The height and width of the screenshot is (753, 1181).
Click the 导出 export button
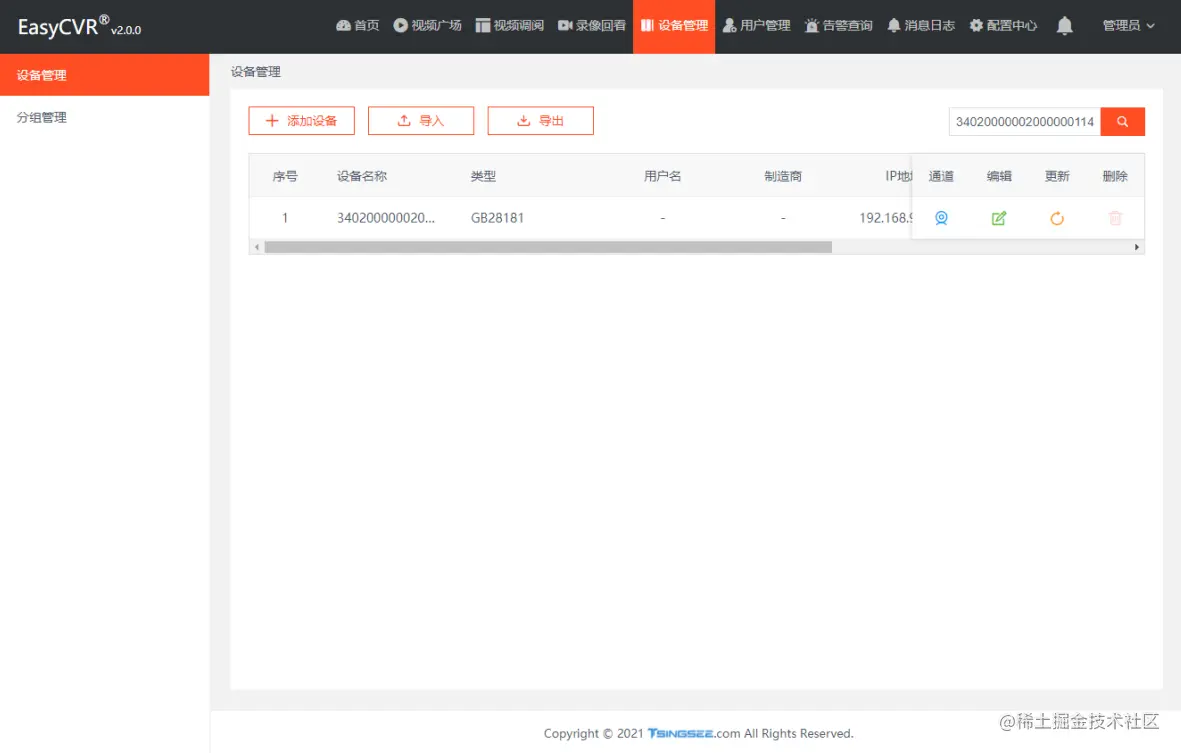pos(541,120)
